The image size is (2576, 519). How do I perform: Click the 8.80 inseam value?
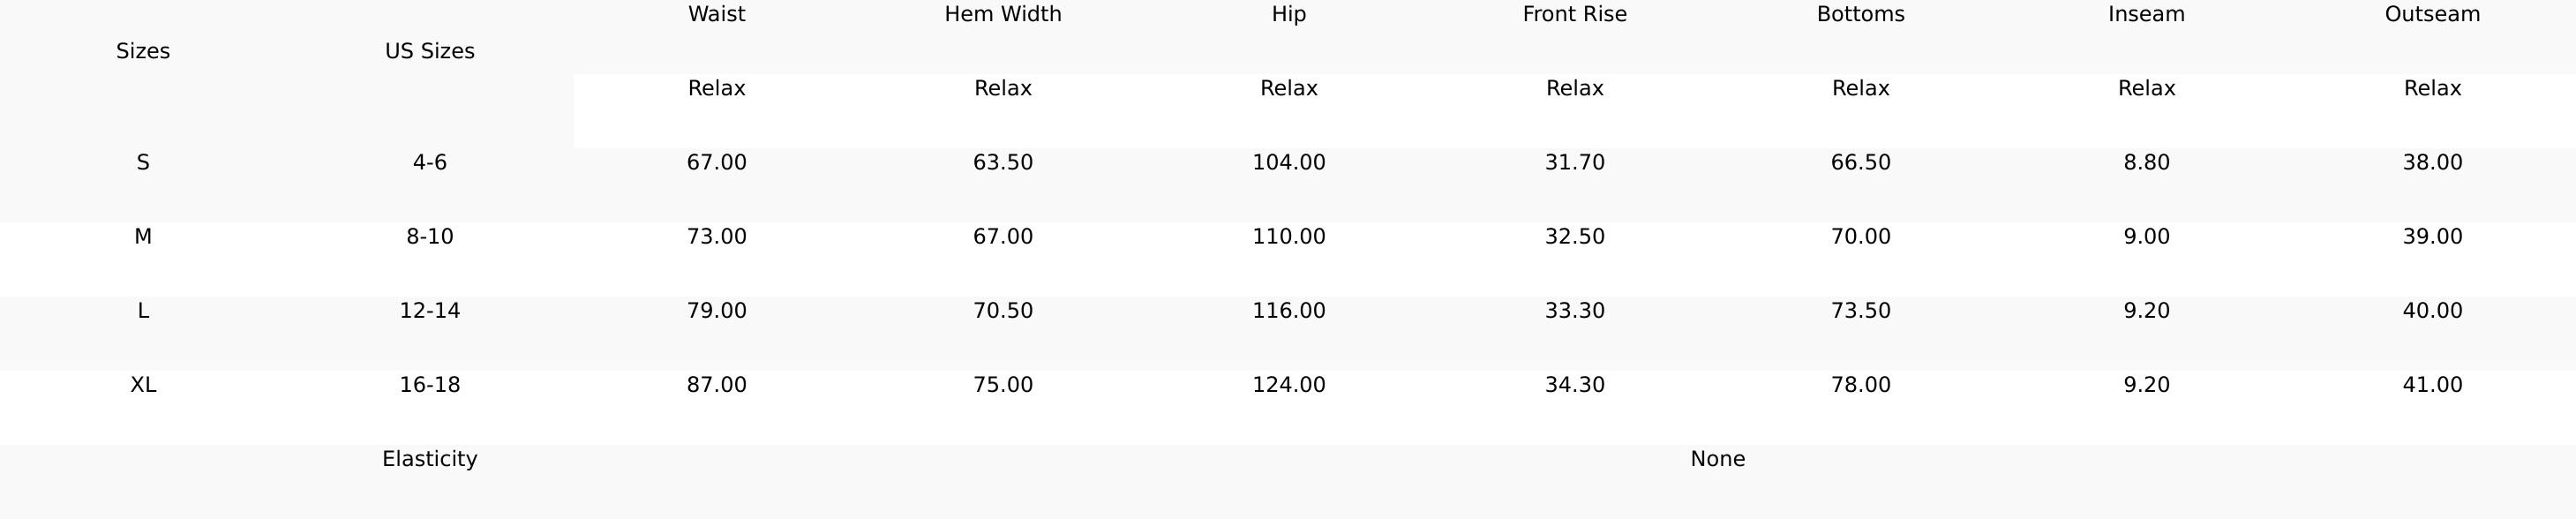coord(2147,163)
